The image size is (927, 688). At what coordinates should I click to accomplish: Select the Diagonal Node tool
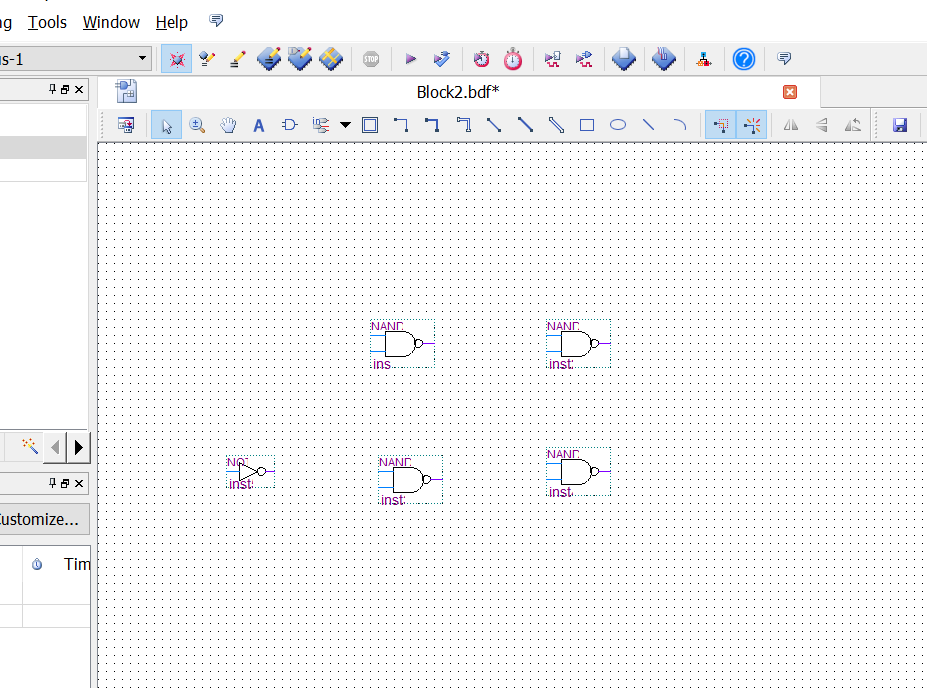pyautogui.click(x=494, y=125)
